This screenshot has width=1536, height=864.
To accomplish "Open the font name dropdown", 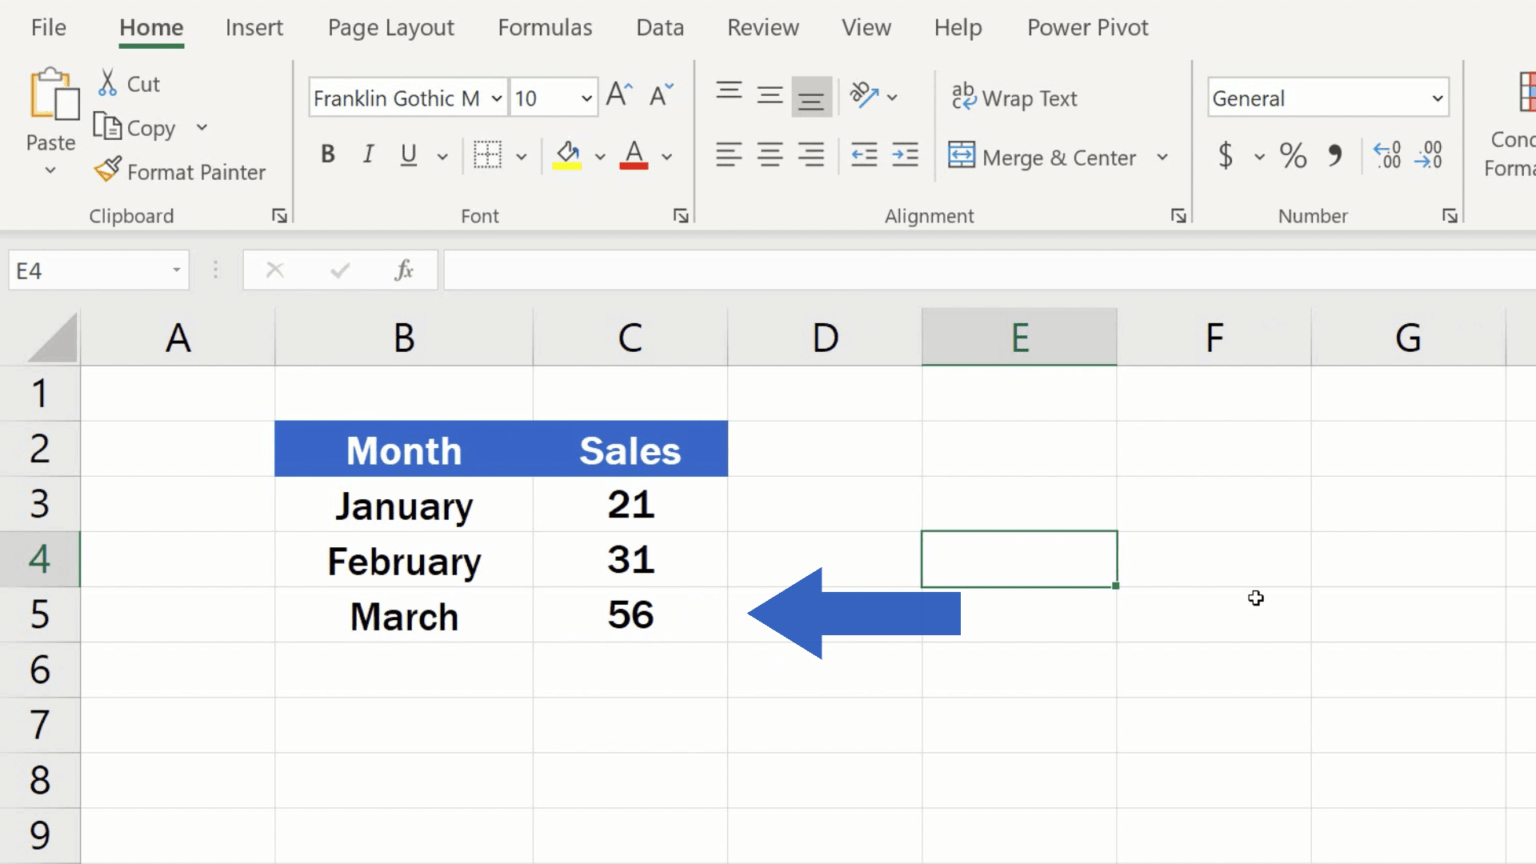I will click(x=497, y=97).
